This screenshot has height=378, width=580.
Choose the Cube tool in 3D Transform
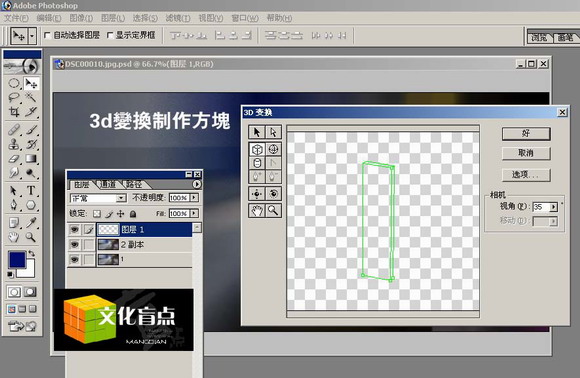[x=257, y=149]
